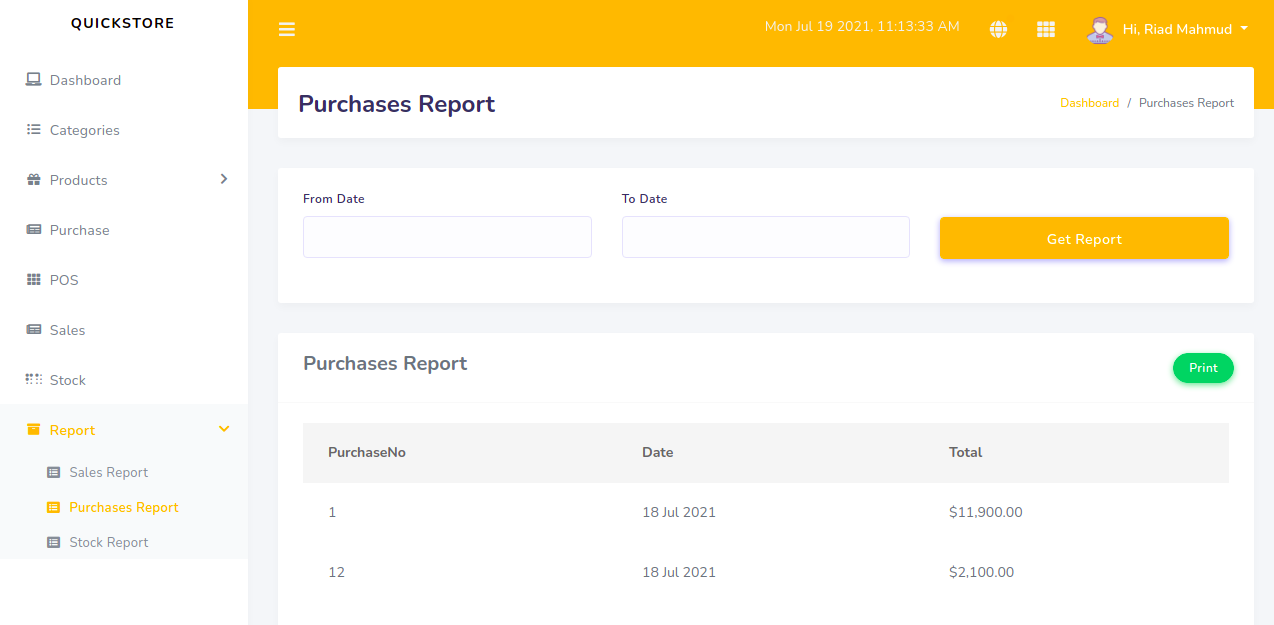The image size is (1274, 625).
Task: Click the Stock braille-style icon
Action: coord(33,380)
